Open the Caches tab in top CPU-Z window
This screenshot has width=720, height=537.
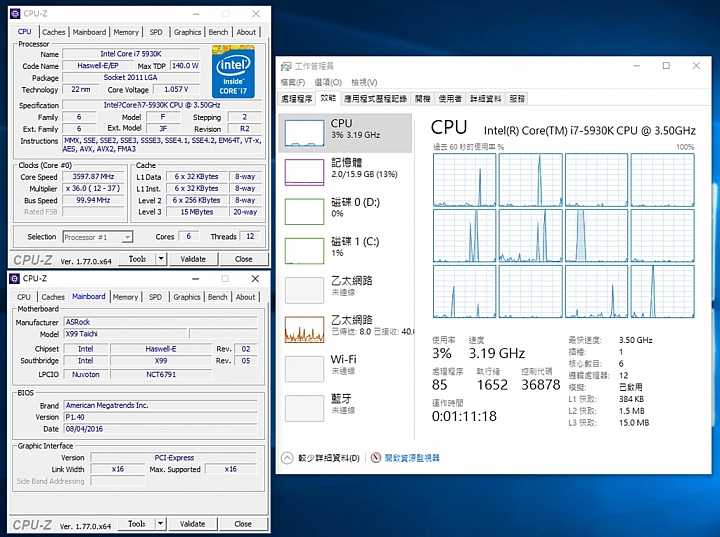53,32
